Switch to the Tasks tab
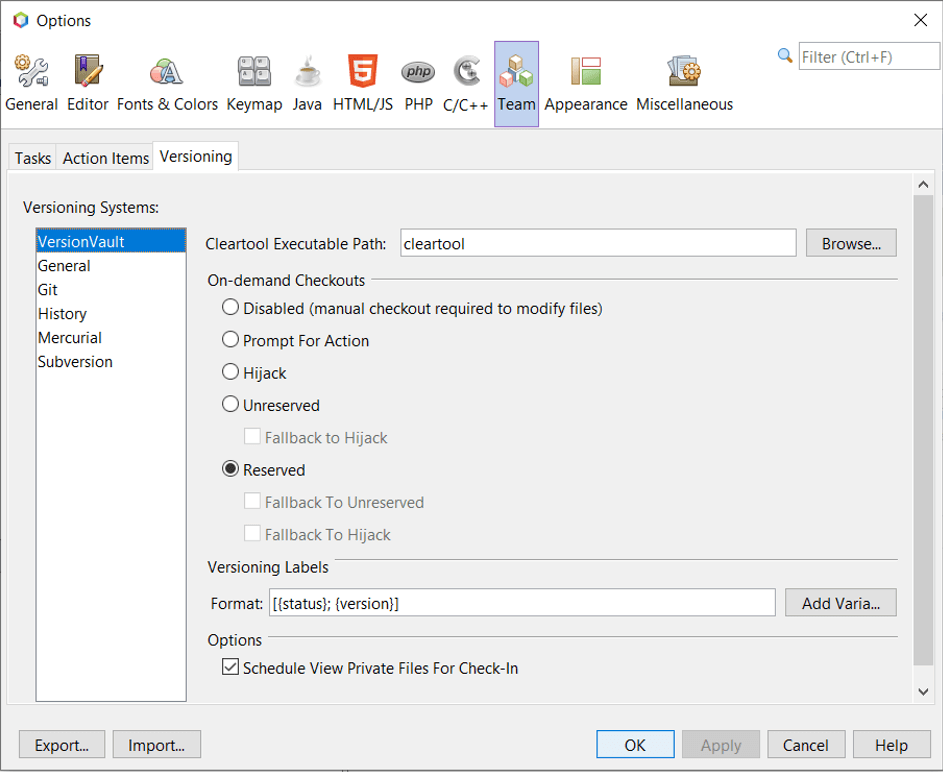The height and width of the screenshot is (772, 943). tap(32, 158)
